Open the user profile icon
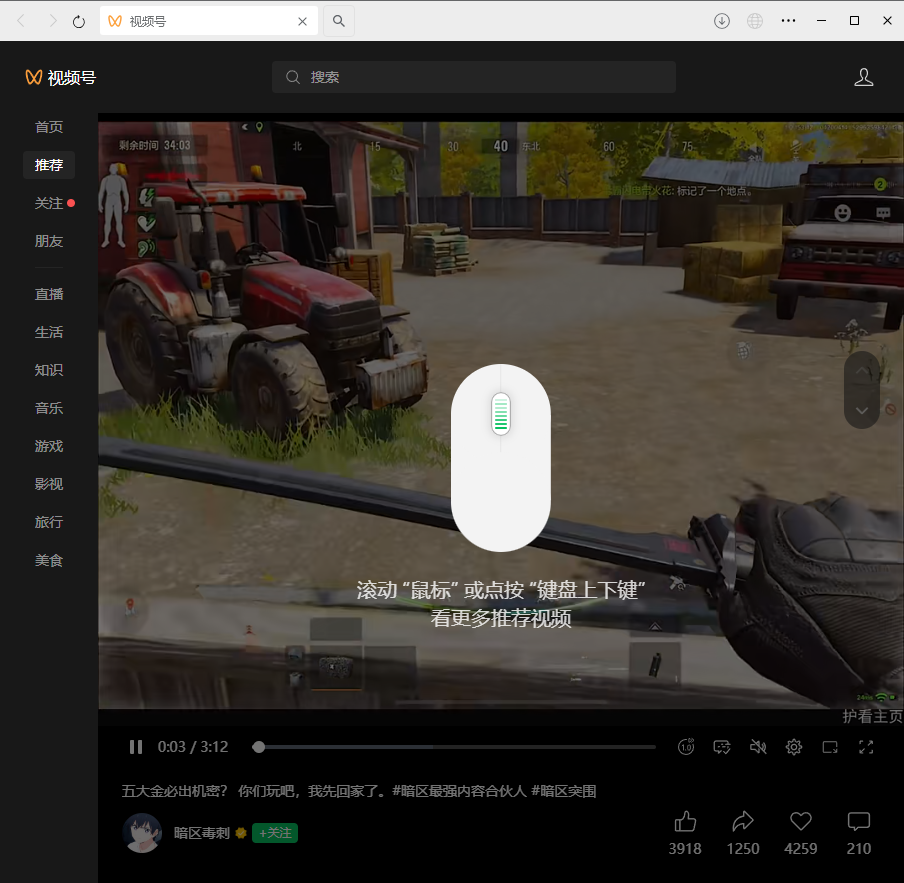 pos(864,77)
